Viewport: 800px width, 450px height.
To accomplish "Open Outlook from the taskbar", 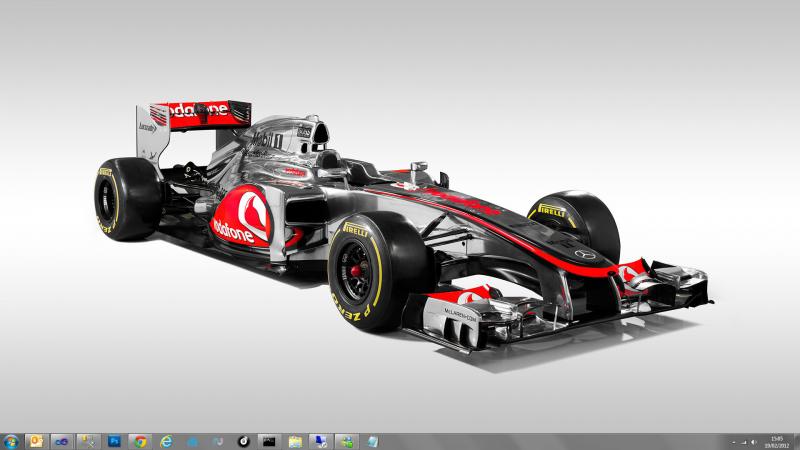I will tap(36, 442).
